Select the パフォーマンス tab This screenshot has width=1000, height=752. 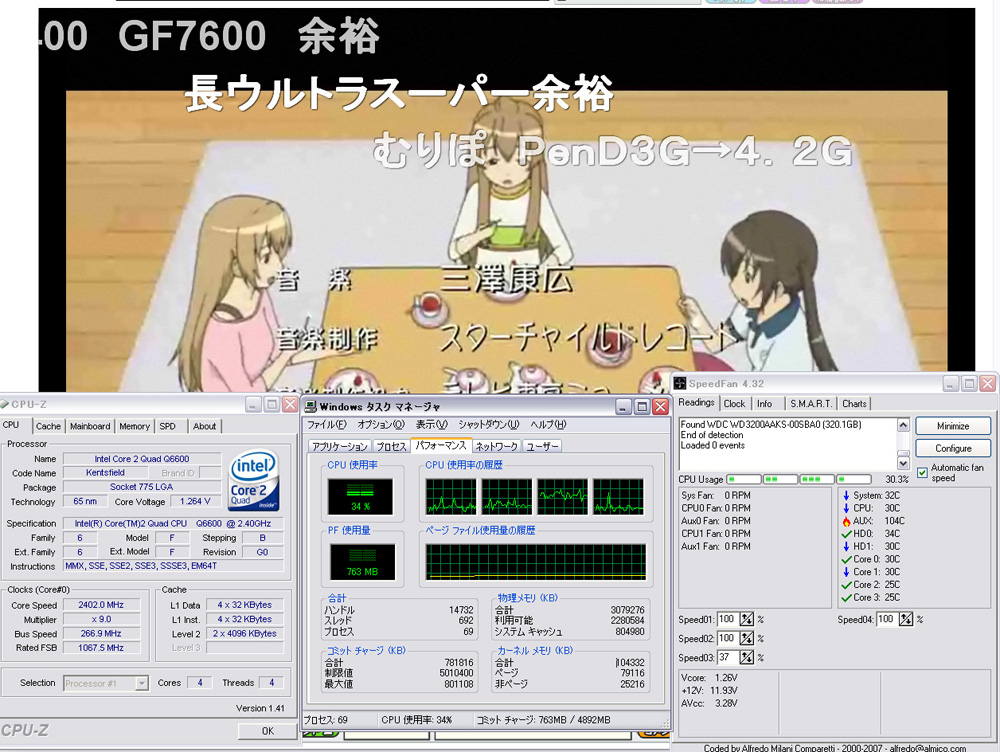[x=441, y=445]
